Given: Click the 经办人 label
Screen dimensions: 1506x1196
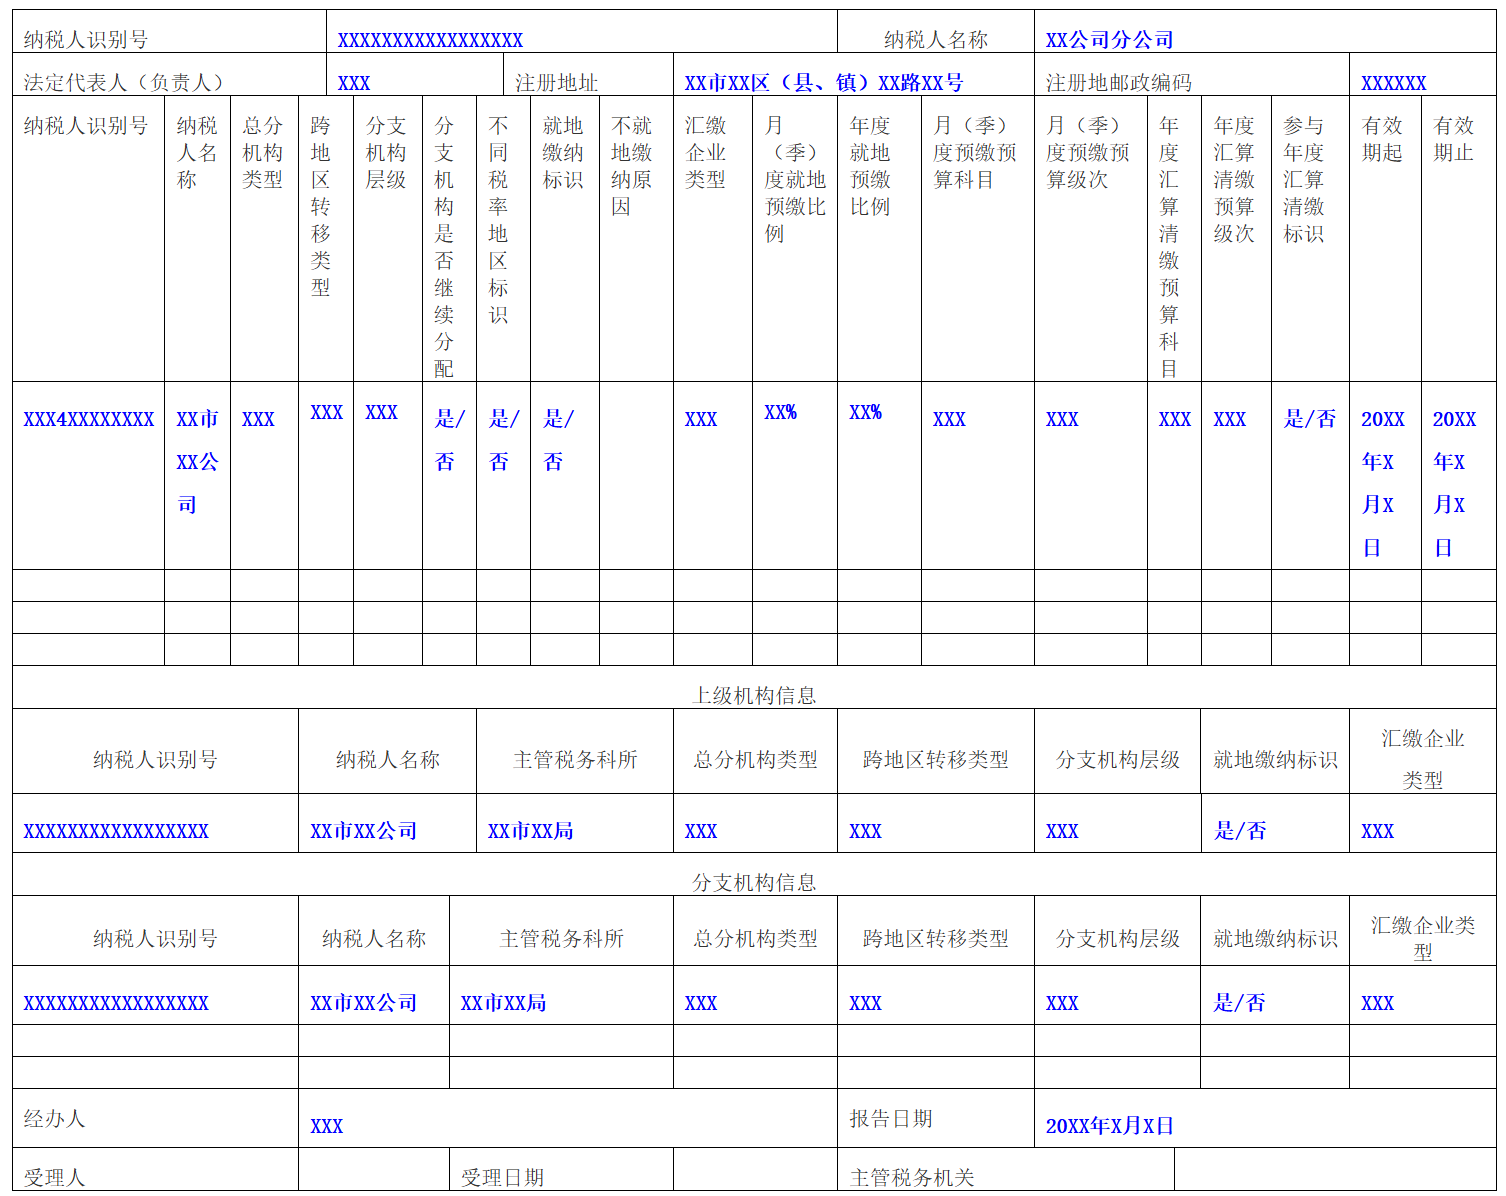Looking at the screenshot, I should pos(54,1119).
